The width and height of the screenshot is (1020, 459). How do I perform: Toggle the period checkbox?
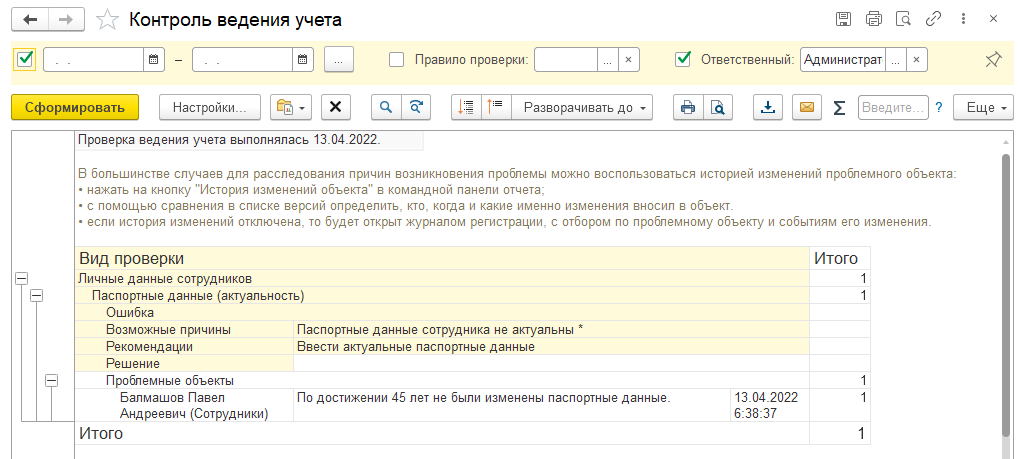coord(26,59)
